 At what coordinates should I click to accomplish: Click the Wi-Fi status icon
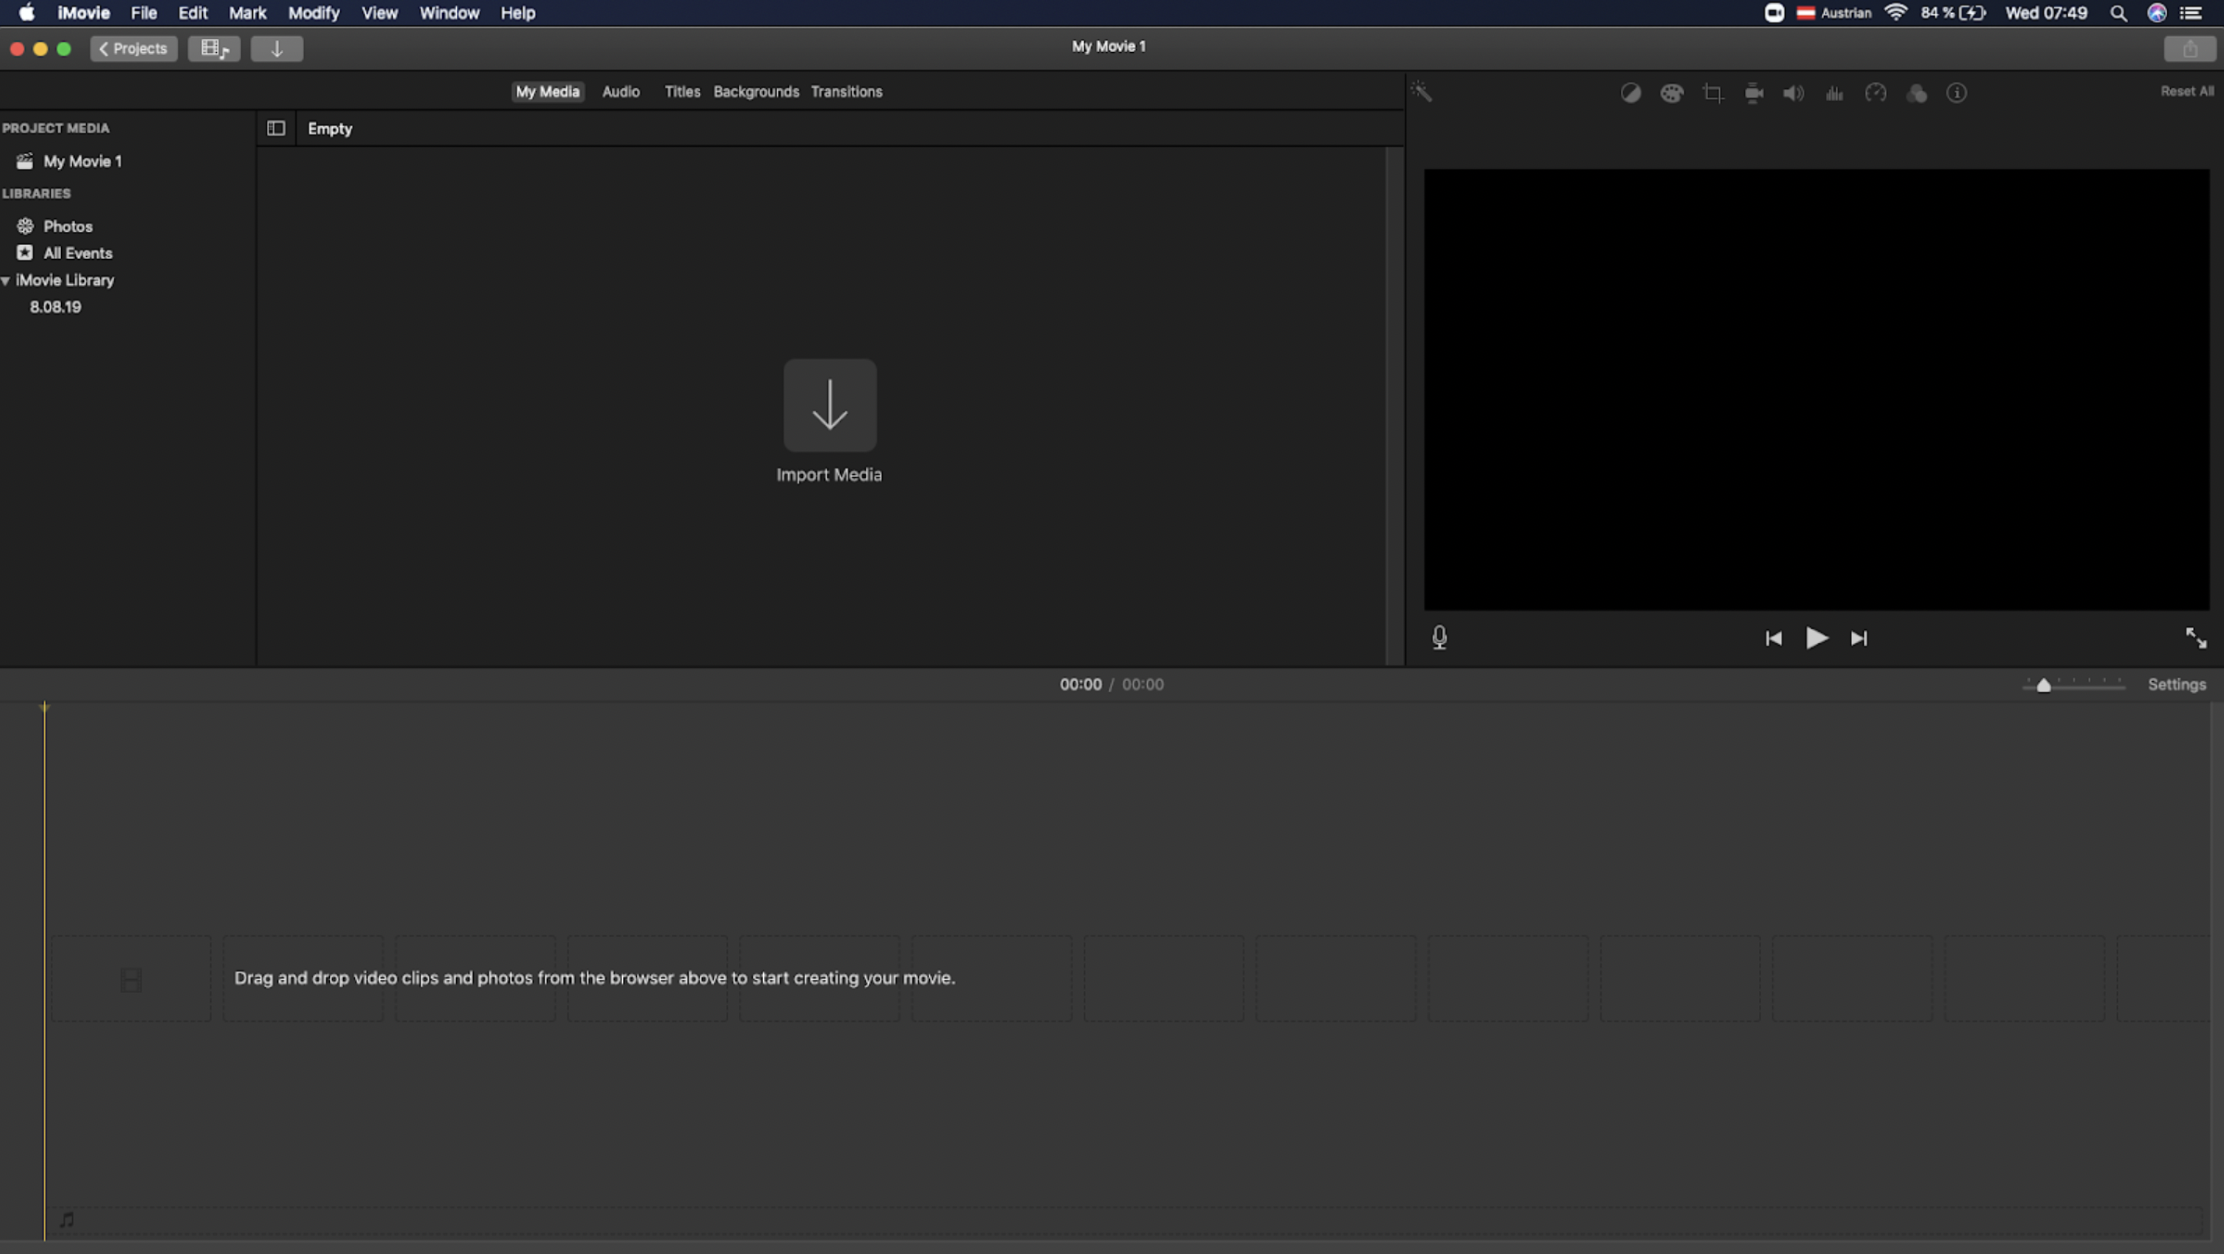[x=1895, y=13]
